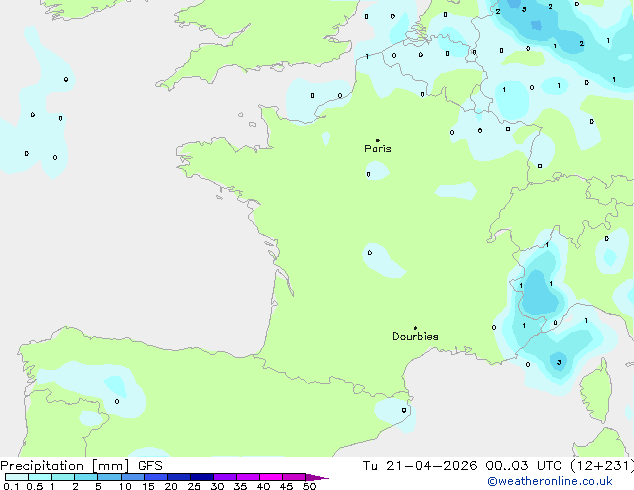Image resolution: width=634 pixels, height=490 pixels.
Task: Pick the 35–40 mm legend color swatch
Action: [248, 477]
